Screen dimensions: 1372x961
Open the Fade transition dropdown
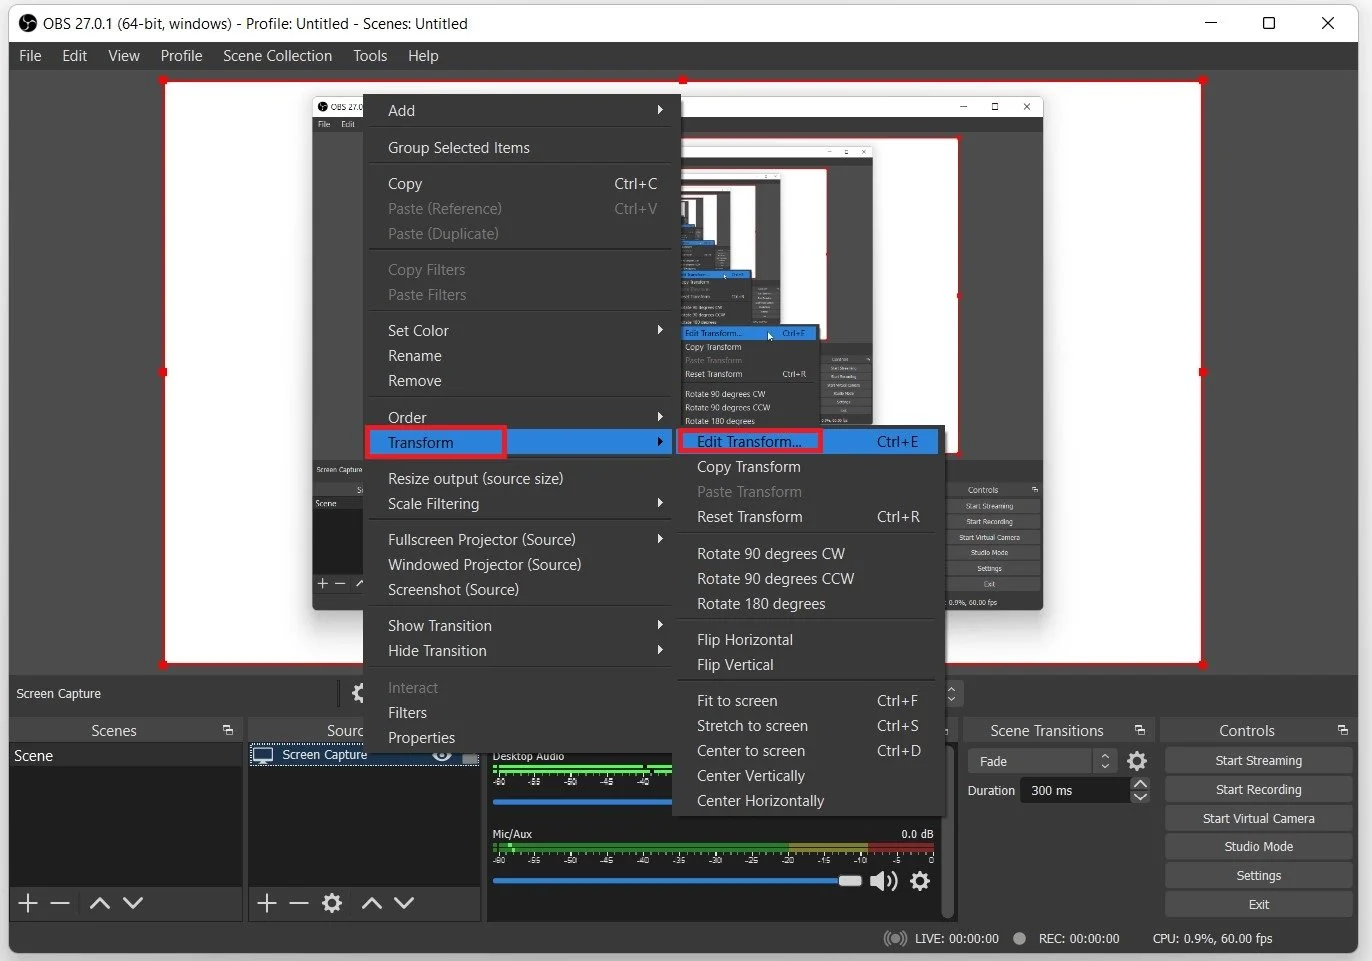(x=1041, y=761)
